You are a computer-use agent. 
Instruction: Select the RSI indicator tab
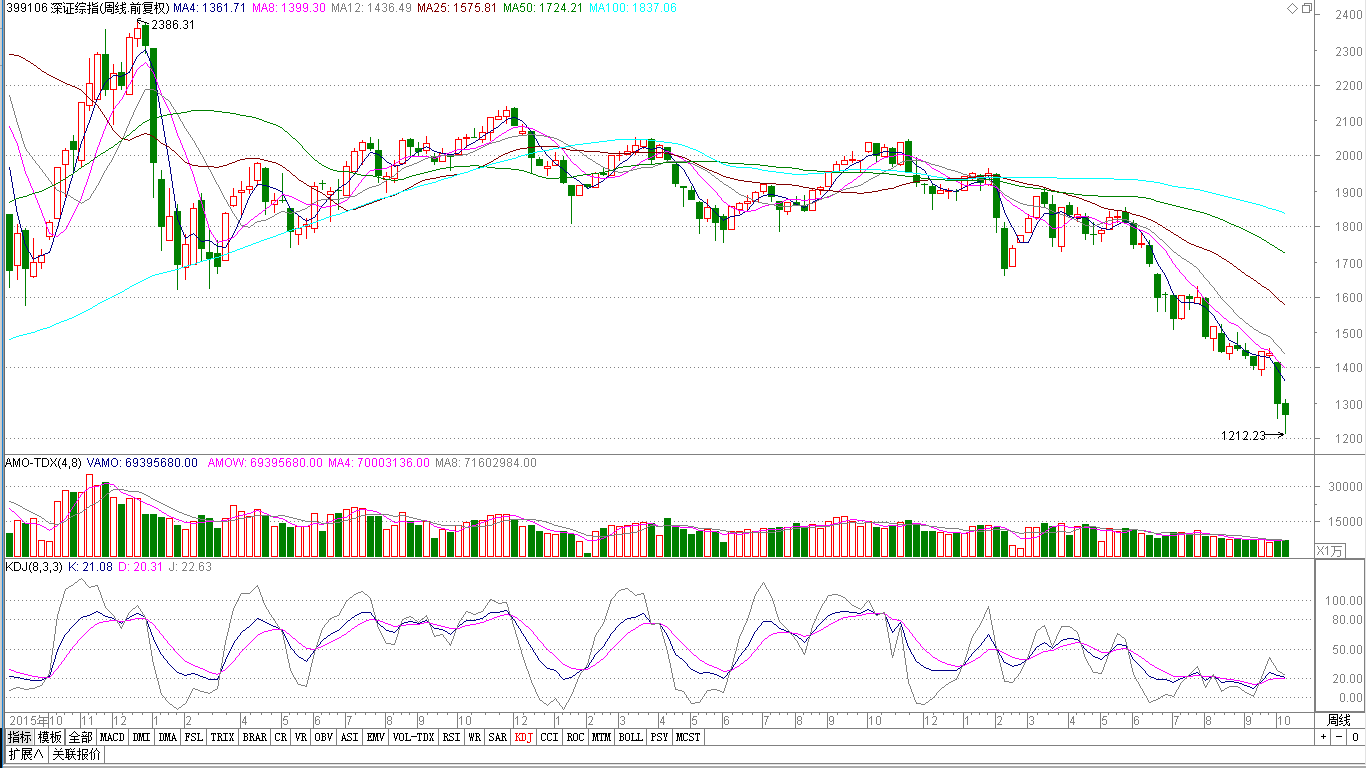(x=451, y=737)
